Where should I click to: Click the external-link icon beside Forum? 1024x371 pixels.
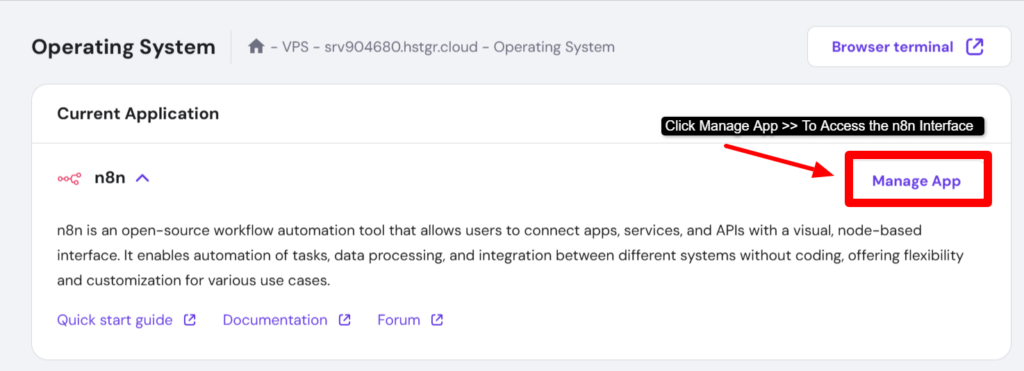point(437,320)
